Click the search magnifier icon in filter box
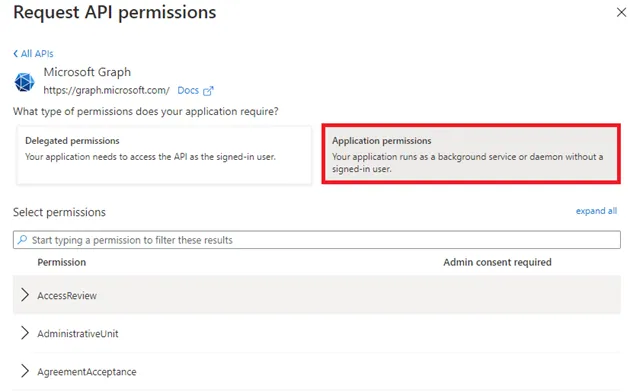This screenshot has width=630, height=392. coord(22,240)
